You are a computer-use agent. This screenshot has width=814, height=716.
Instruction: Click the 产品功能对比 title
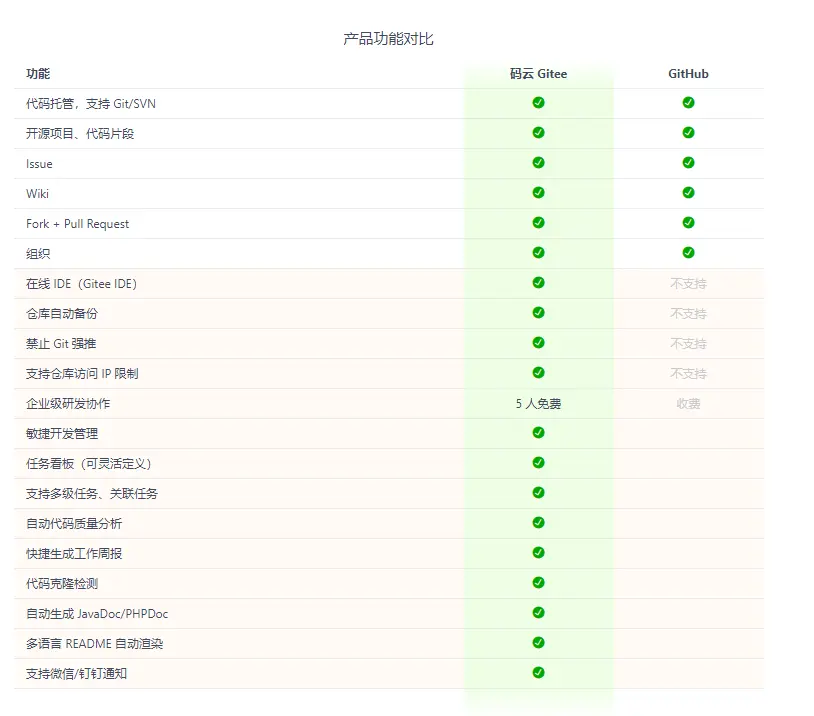388,39
